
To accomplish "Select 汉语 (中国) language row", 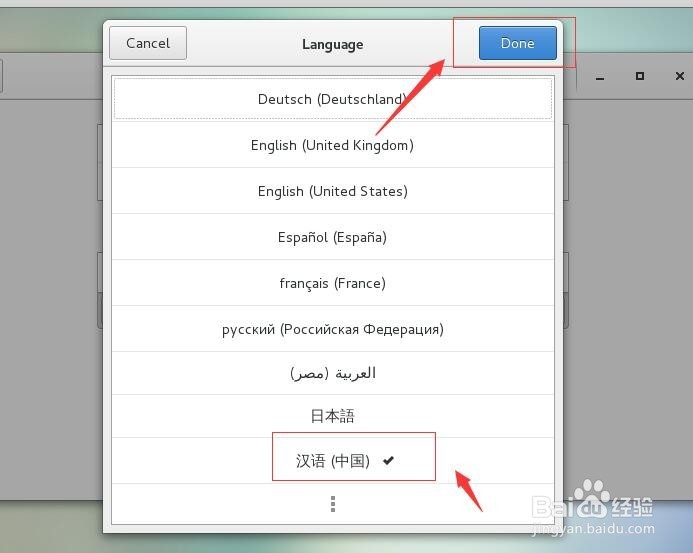I will click(x=333, y=461).
